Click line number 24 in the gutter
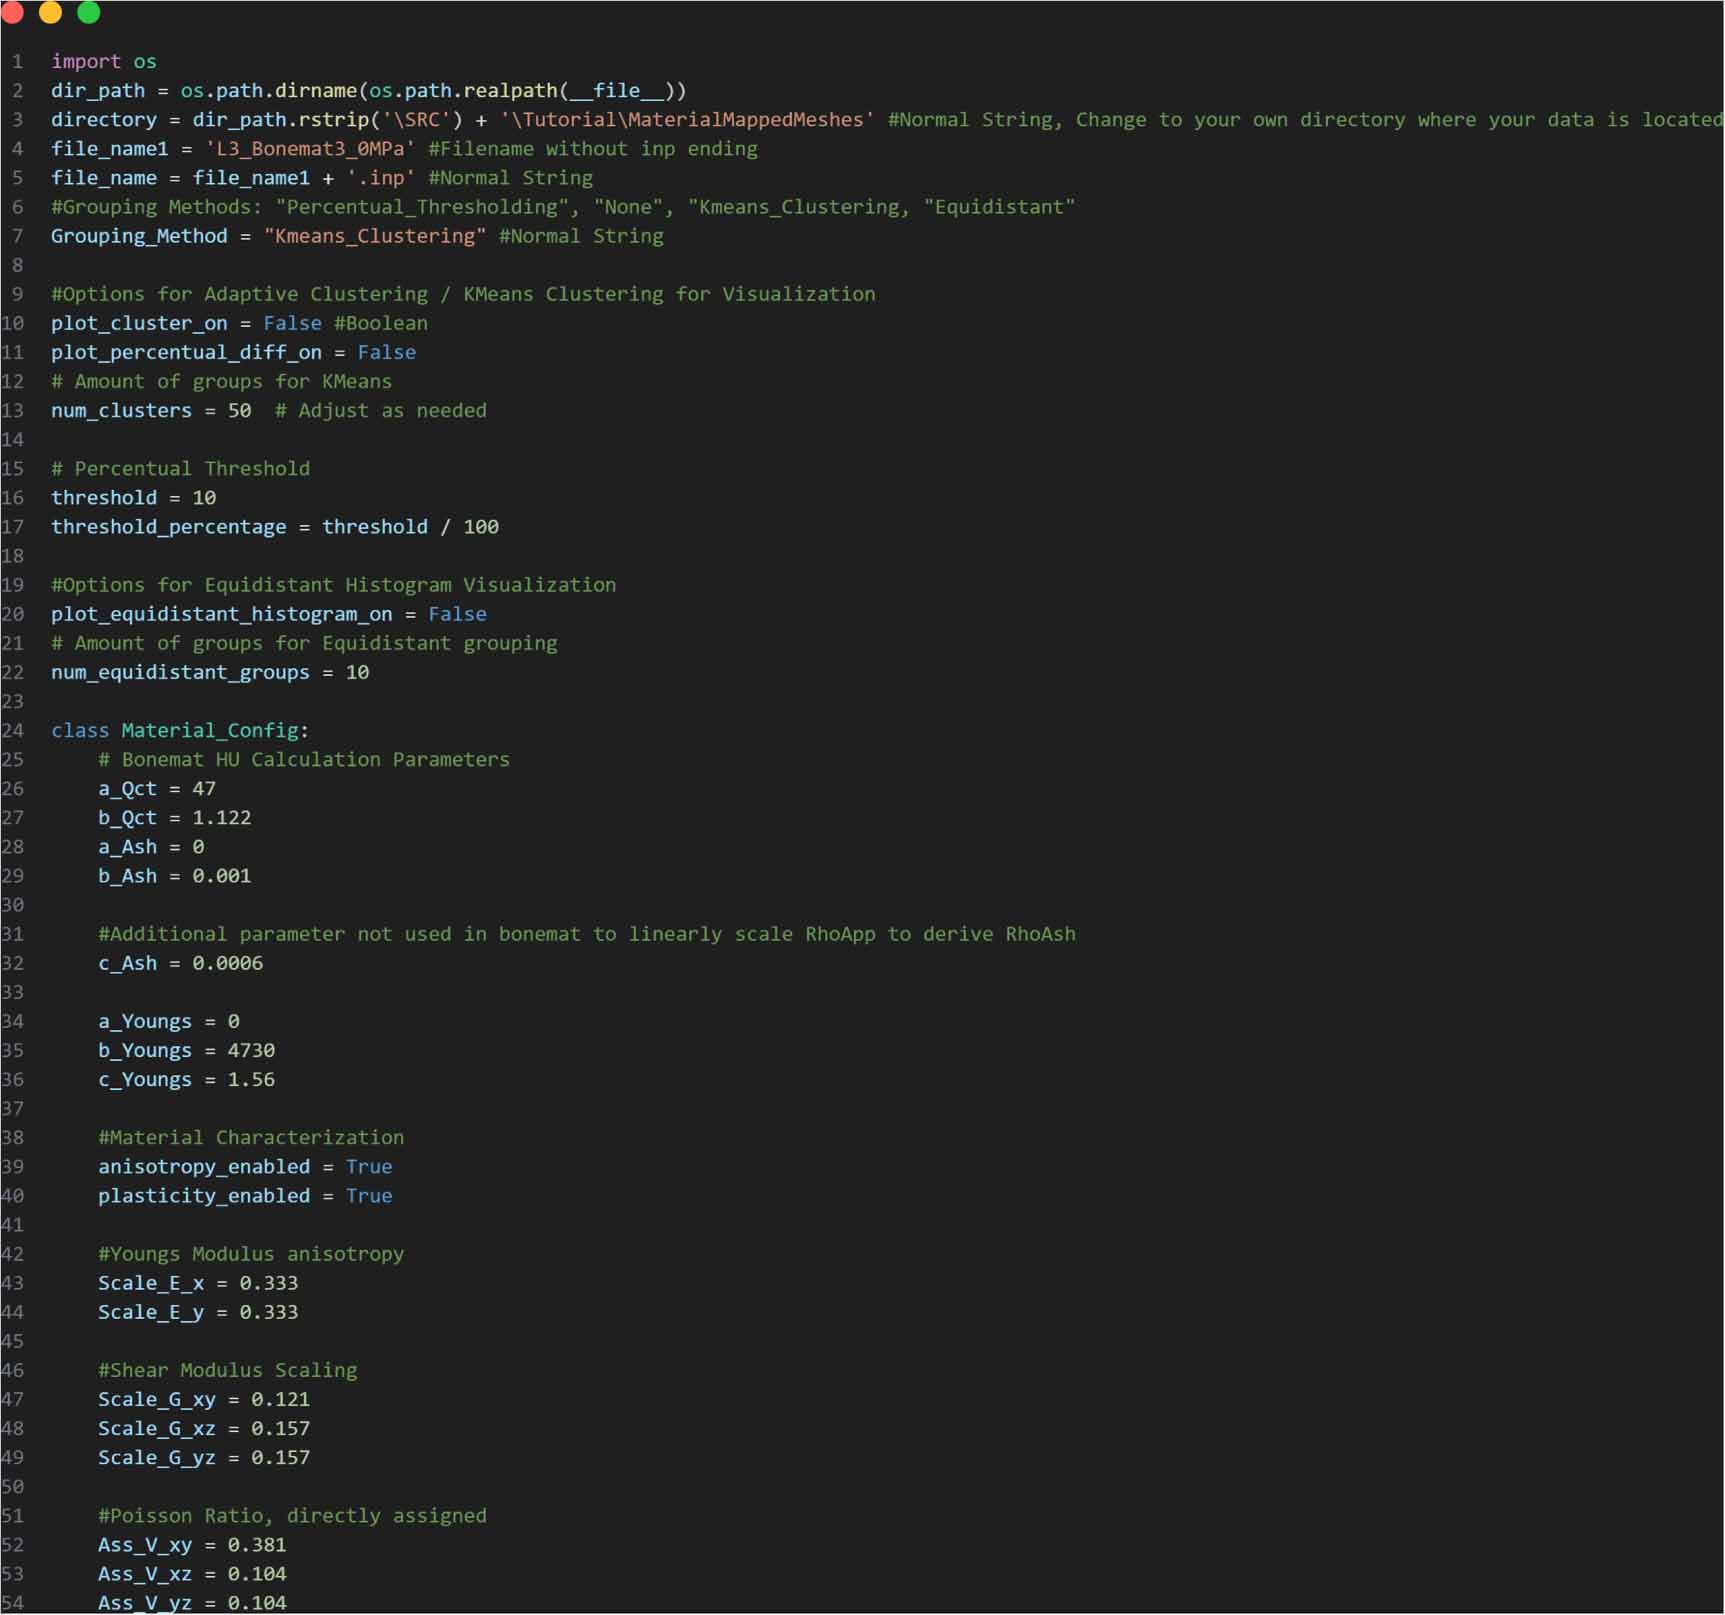The width and height of the screenshot is (1725, 1615). (12, 730)
